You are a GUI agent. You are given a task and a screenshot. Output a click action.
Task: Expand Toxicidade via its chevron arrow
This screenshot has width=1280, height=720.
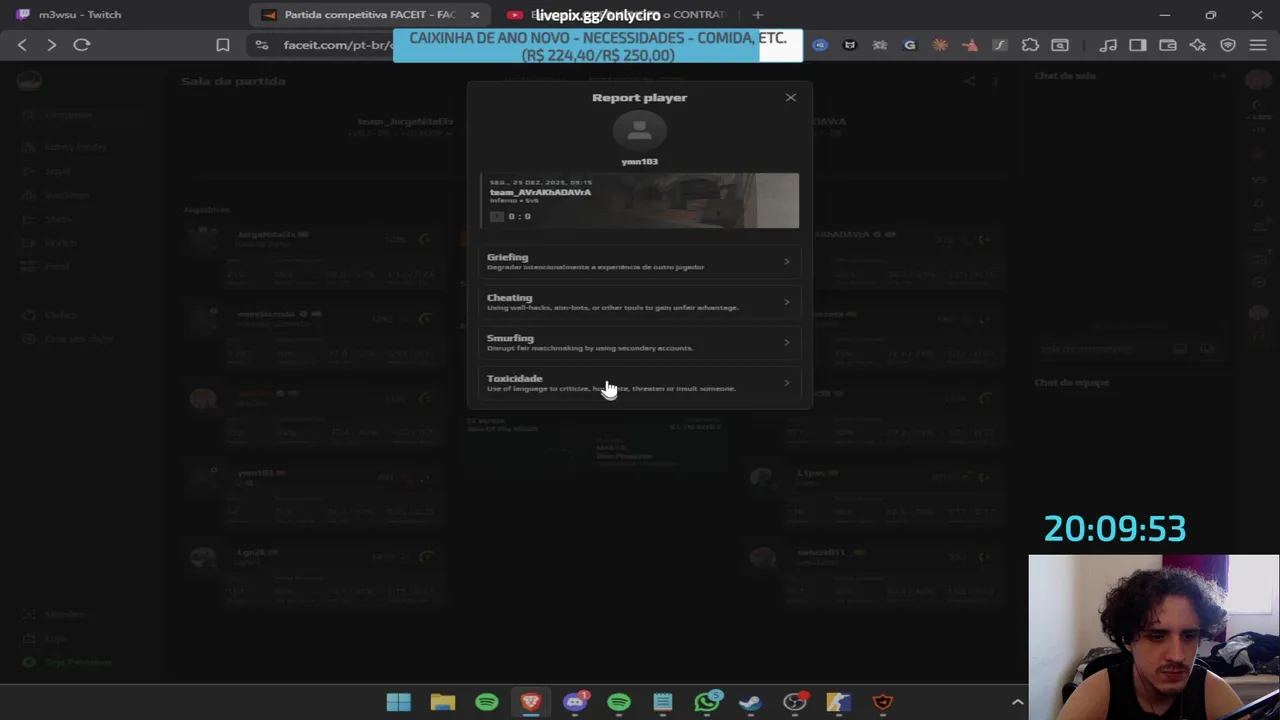[786, 383]
